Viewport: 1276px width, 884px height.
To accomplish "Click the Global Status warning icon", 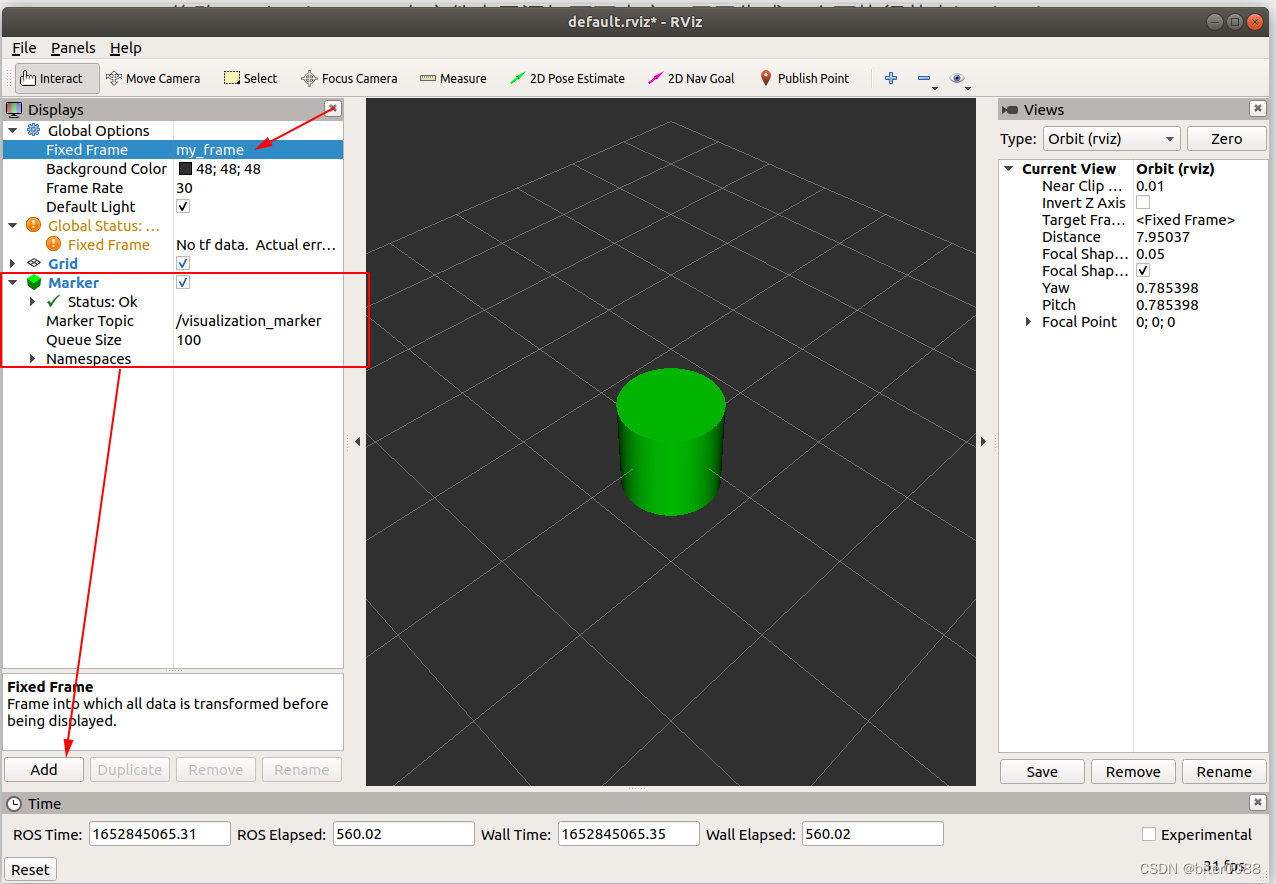I will (x=34, y=225).
